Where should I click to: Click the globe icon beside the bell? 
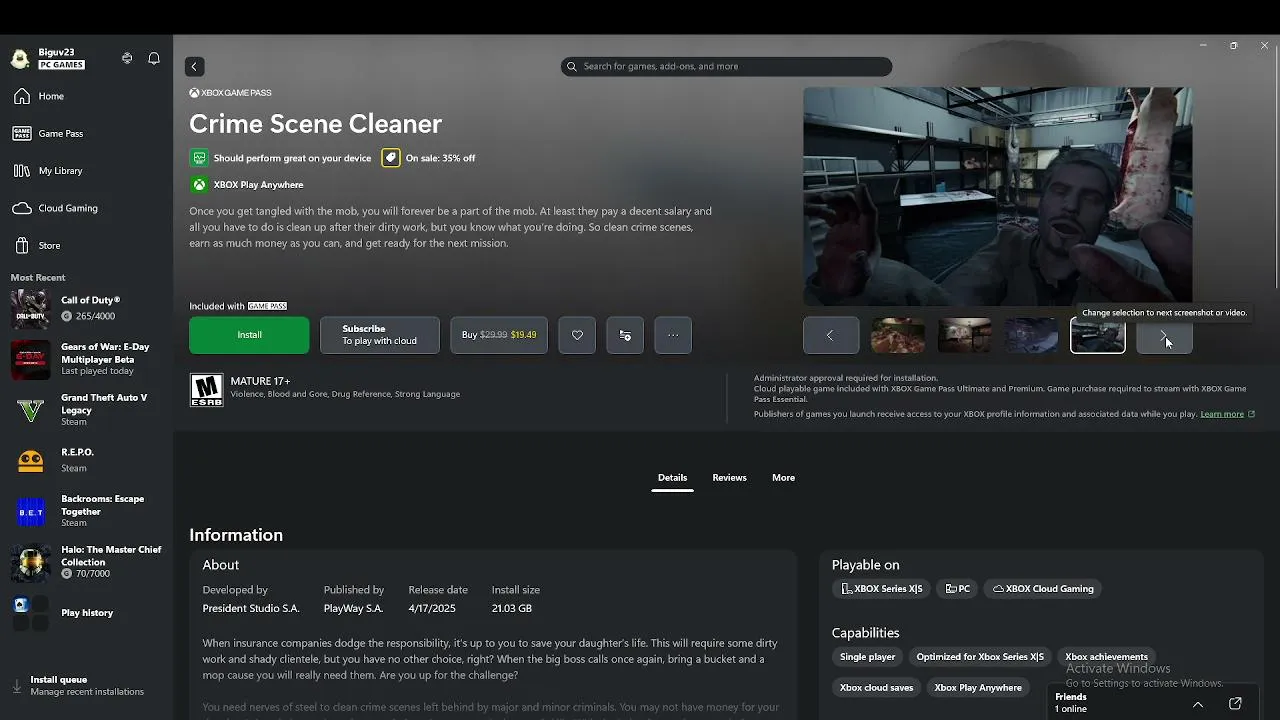tap(127, 58)
